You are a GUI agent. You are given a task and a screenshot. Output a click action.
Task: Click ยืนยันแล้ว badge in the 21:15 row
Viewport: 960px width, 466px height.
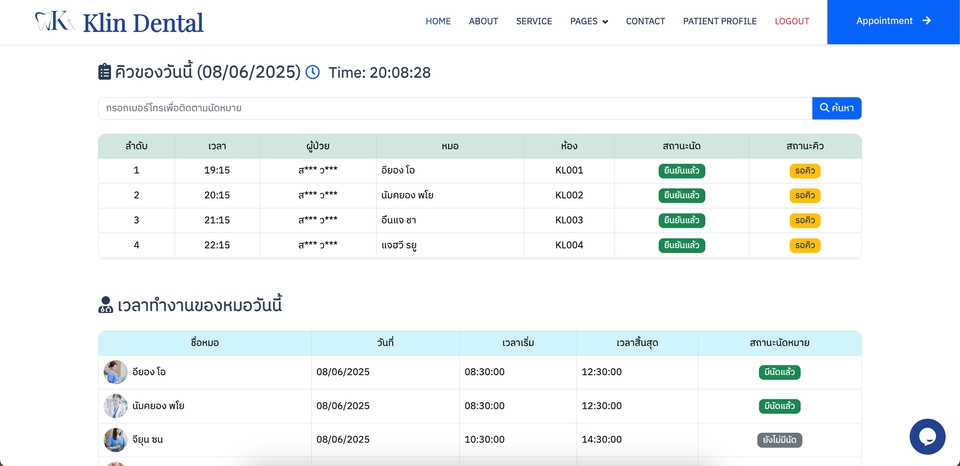coord(681,220)
